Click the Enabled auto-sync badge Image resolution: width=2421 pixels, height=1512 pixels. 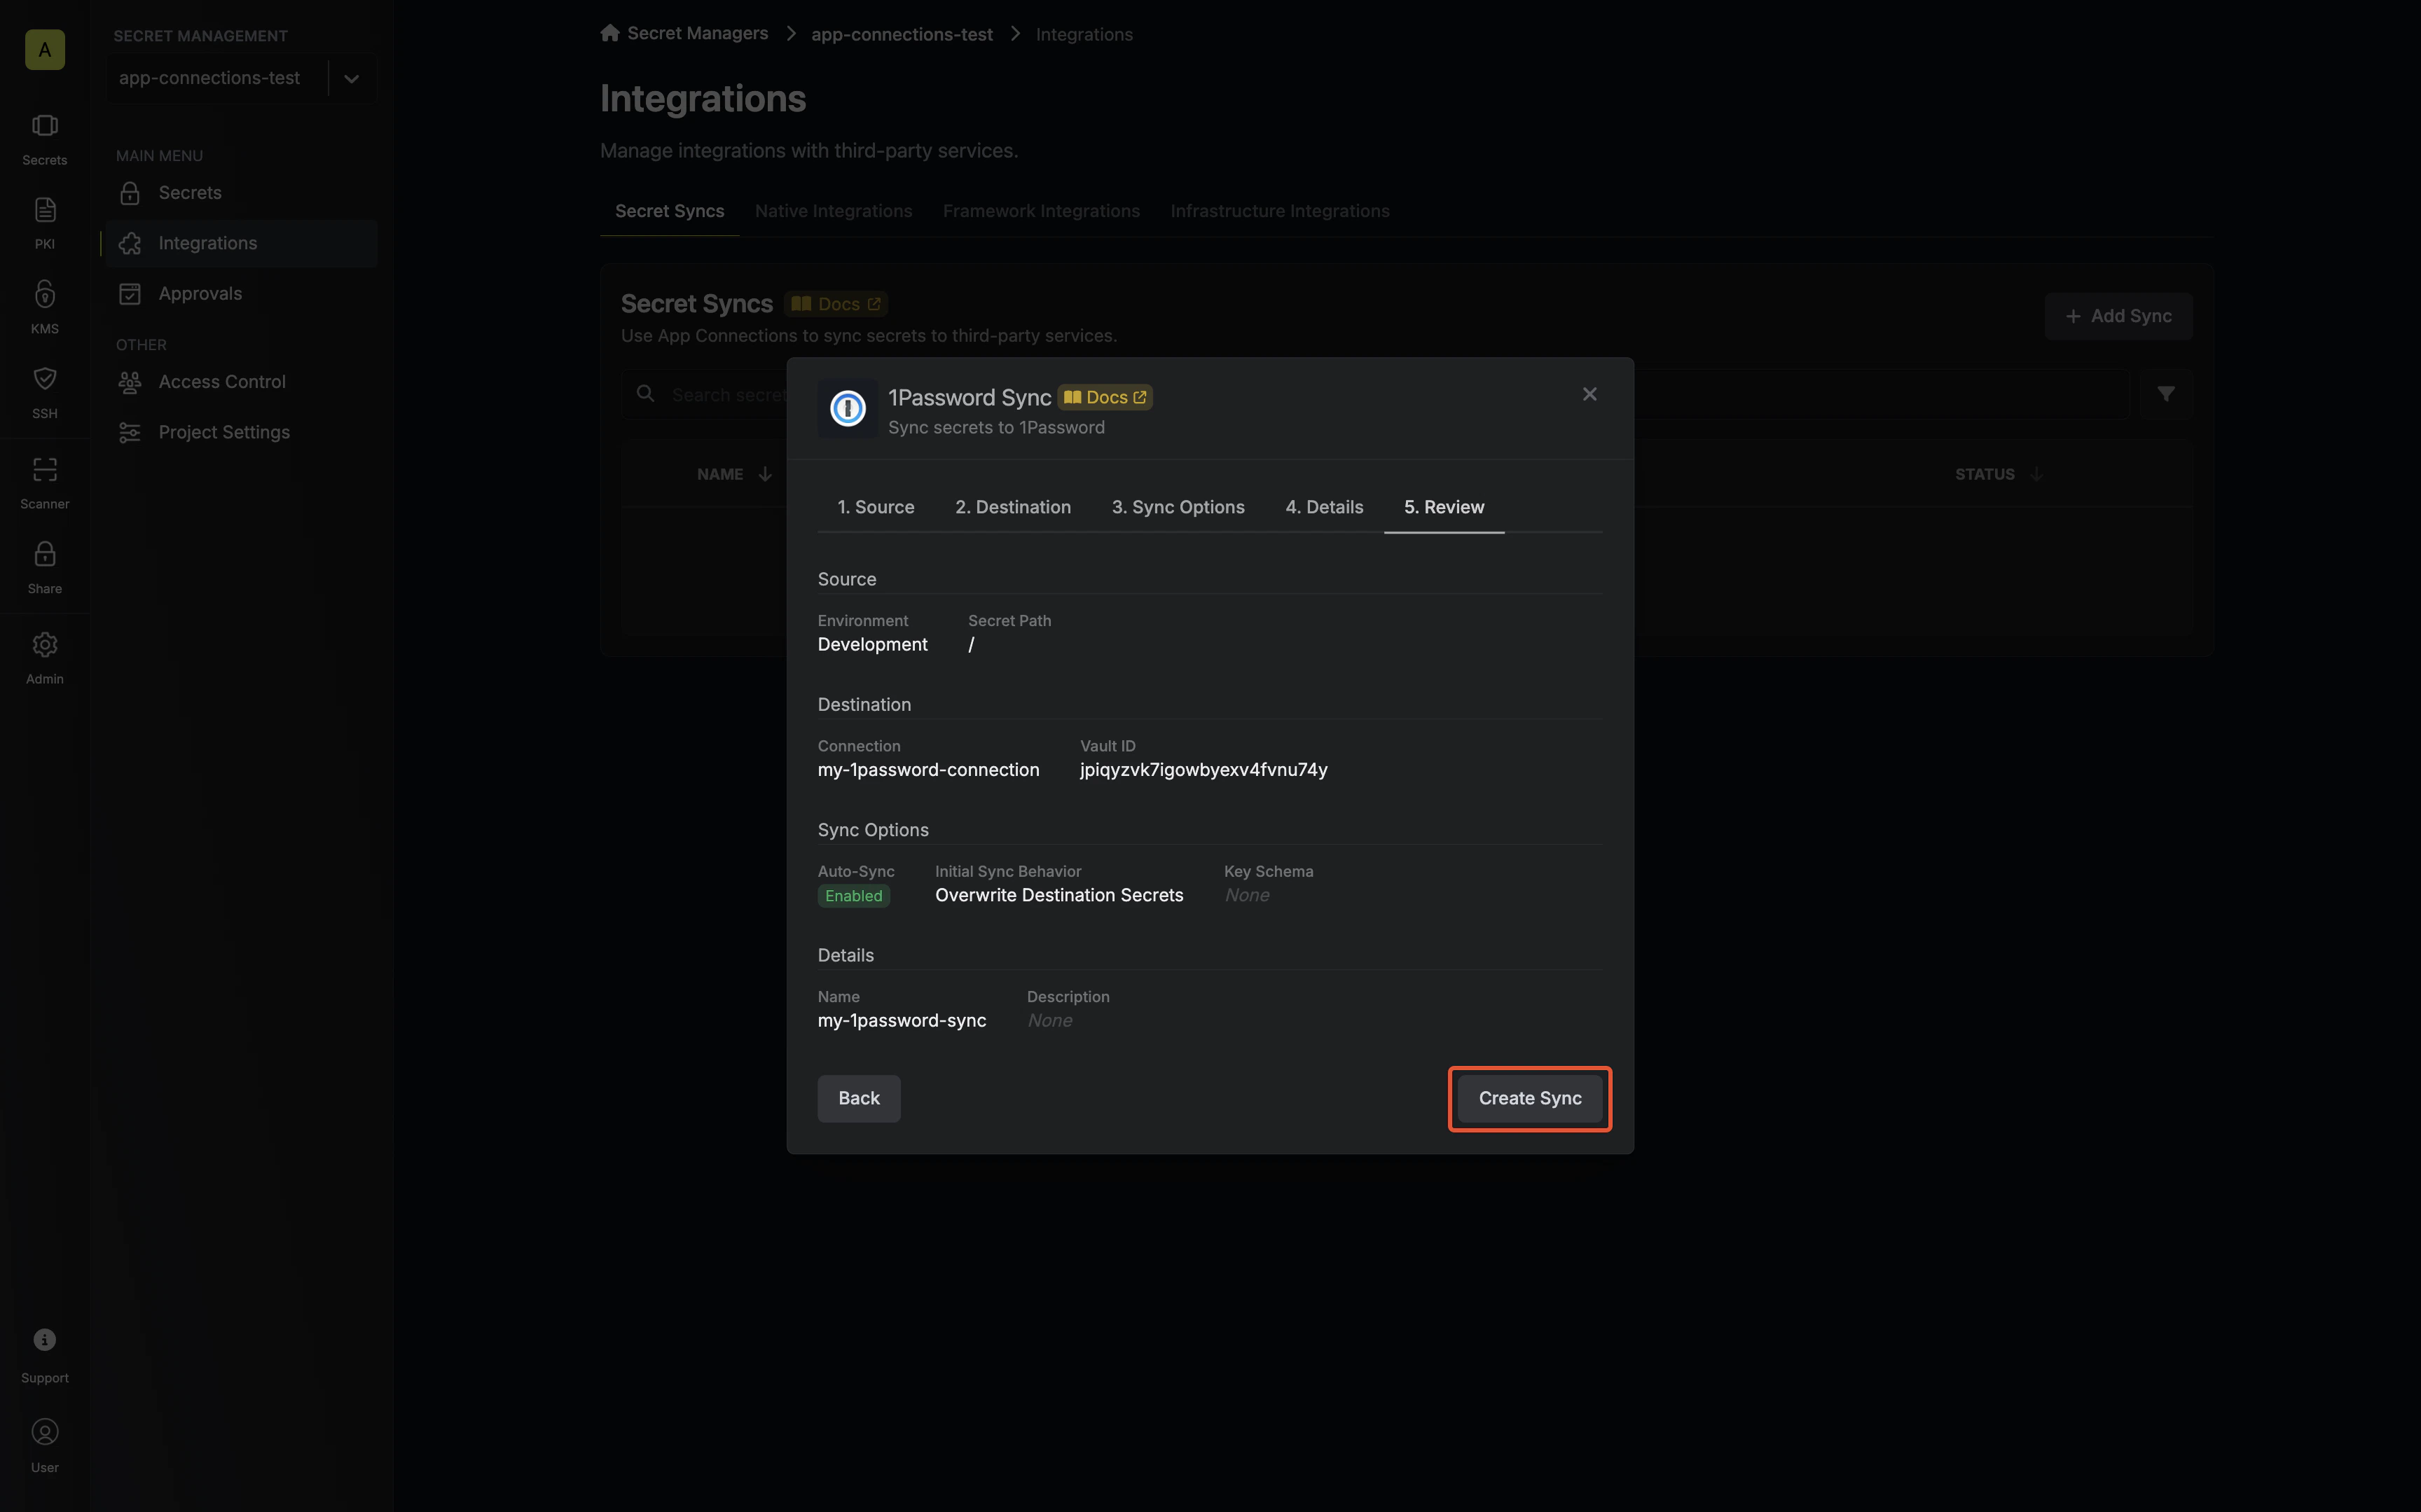[x=853, y=896]
